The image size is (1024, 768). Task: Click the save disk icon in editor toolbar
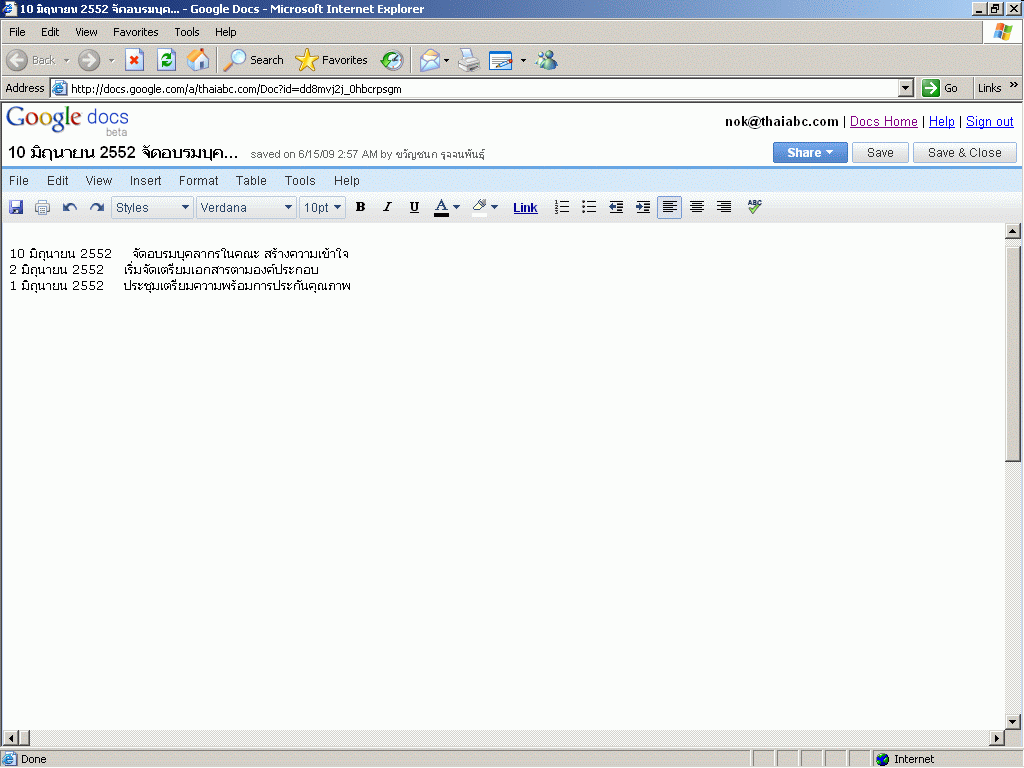point(16,207)
